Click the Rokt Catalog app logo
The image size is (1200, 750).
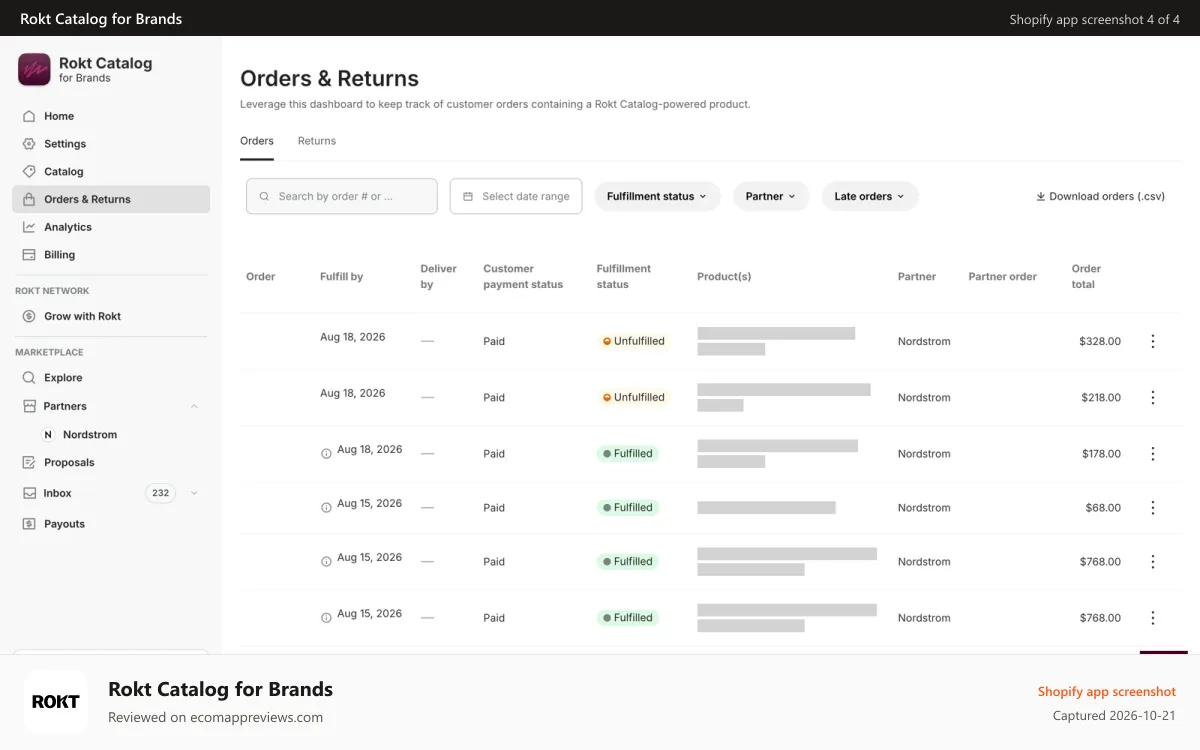[x=34, y=69]
